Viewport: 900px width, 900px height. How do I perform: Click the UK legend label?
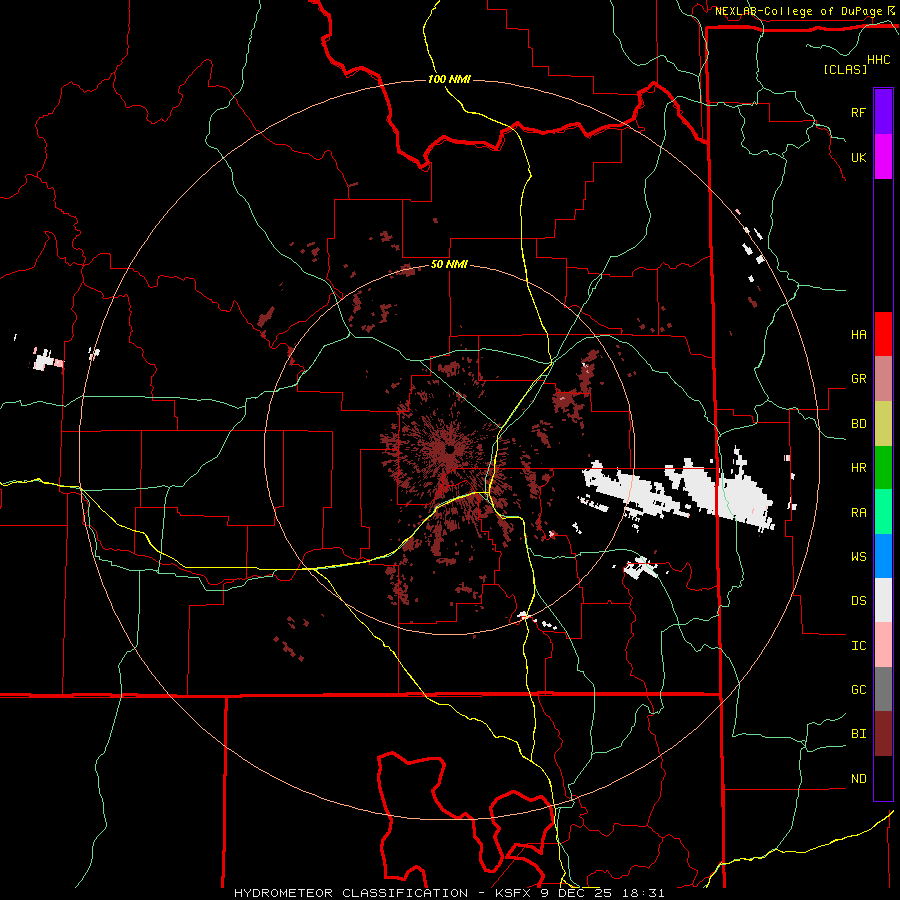[859, 157]
